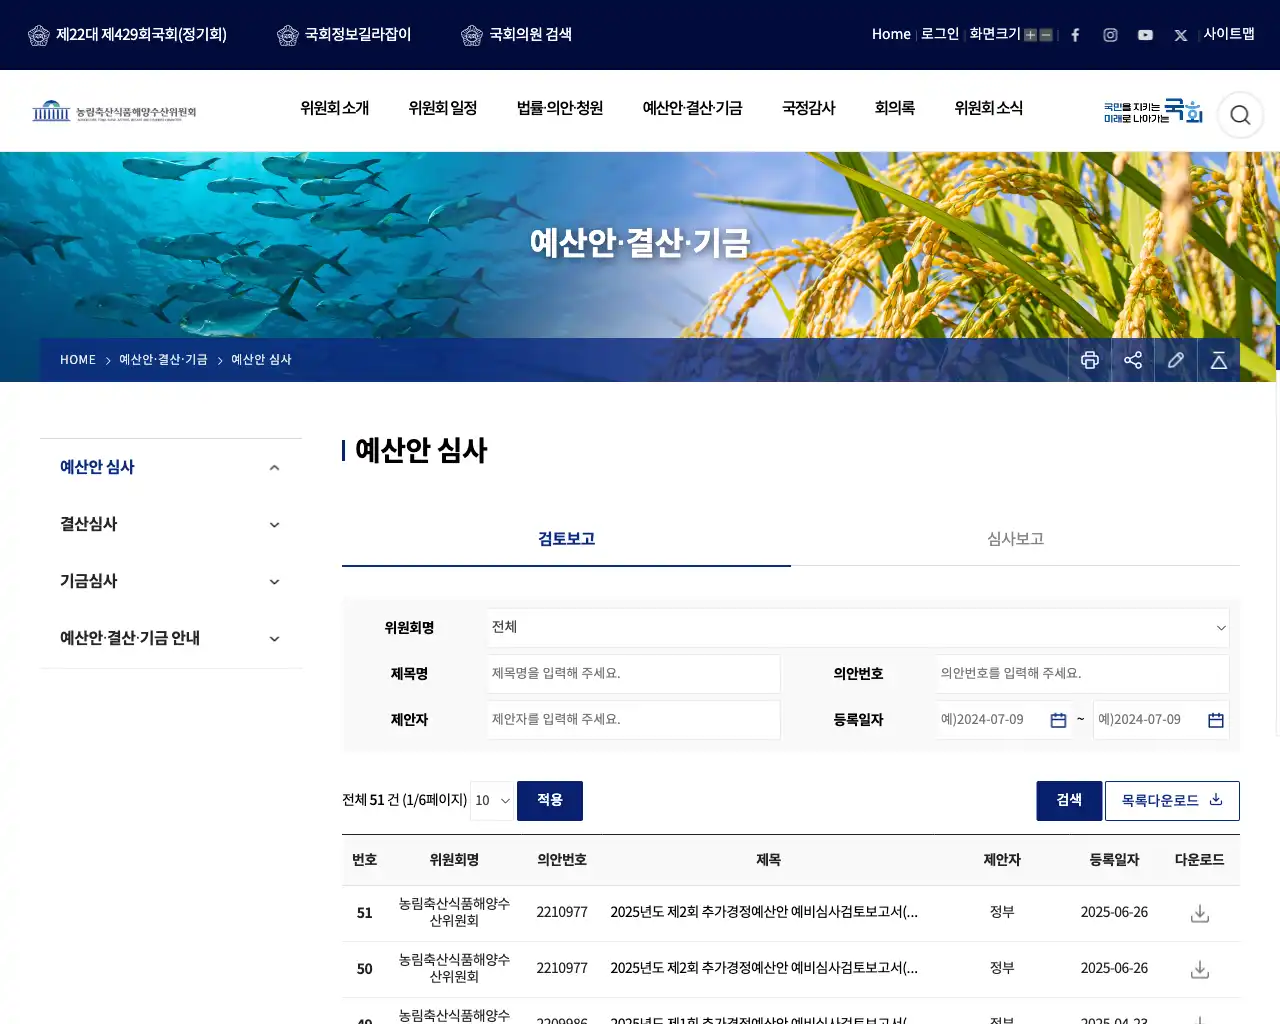
Task: Open the 위원회 소개 menu
Action: [335, 108]
